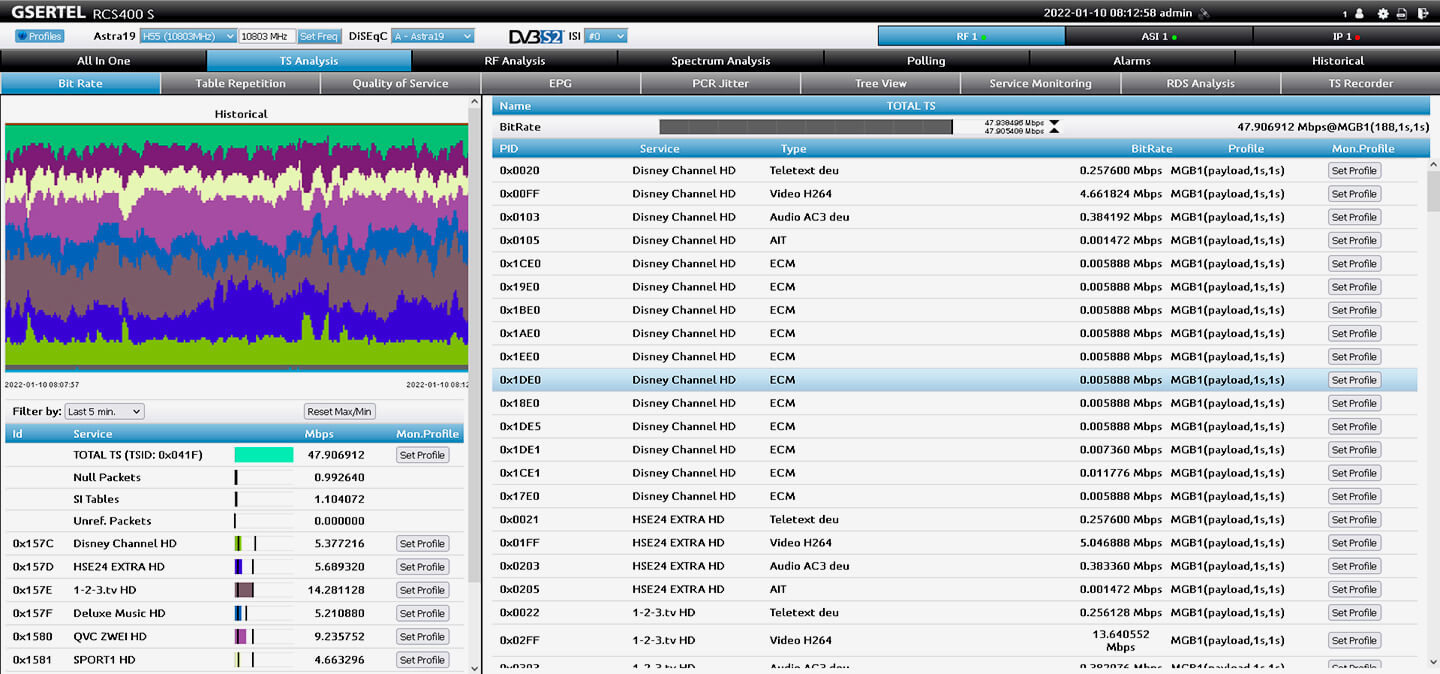Set Profile for Disney Channel HD service
This screenshot has width=1440, height=674.
(x=422, y=544)
